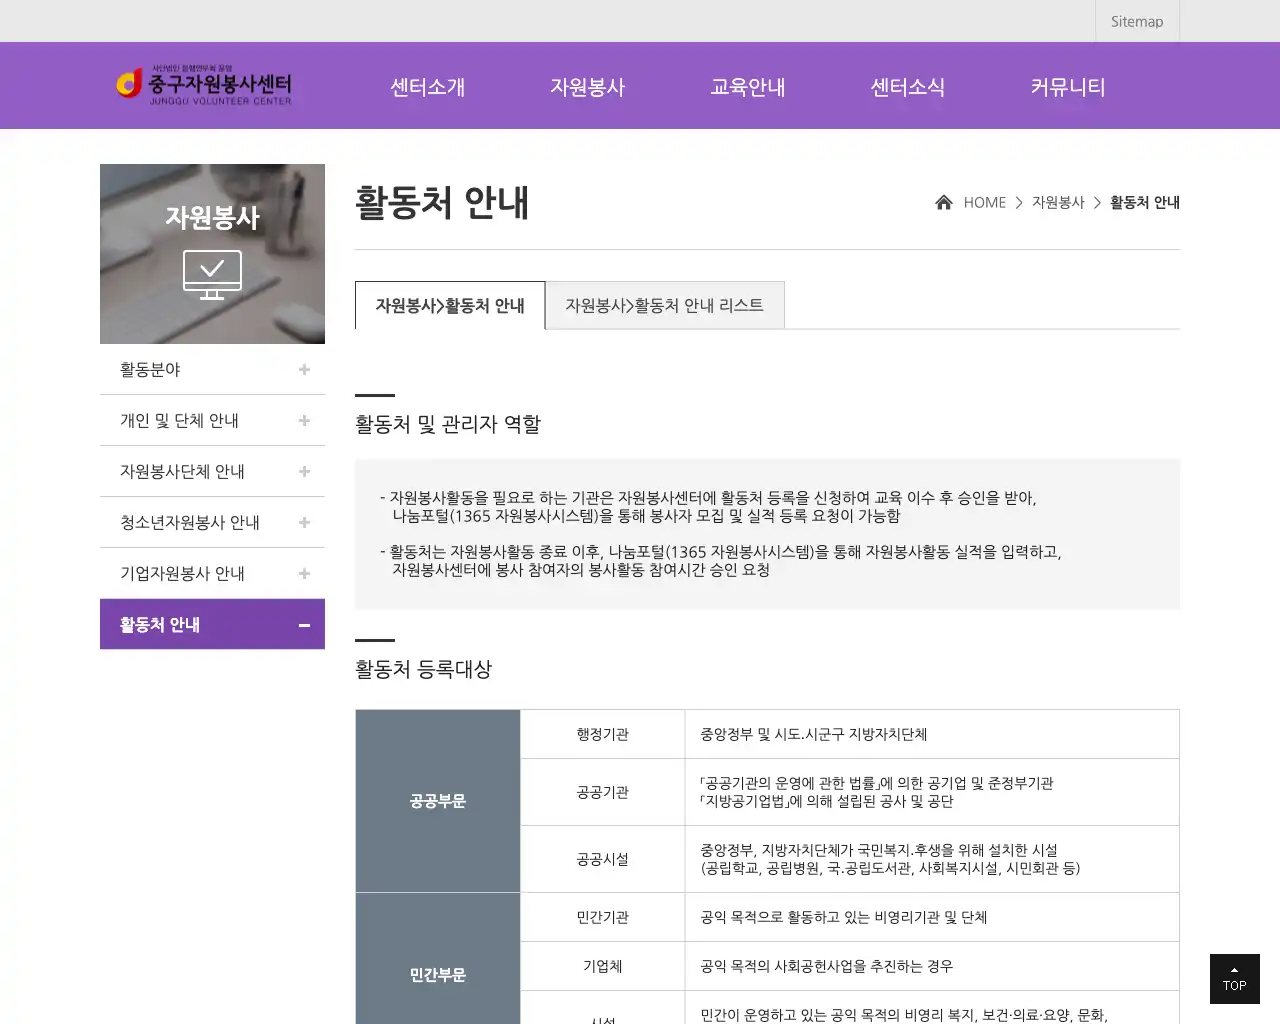The width and height of the screenshot is (1280, 1024).
Task: Open 자원봉사단체 안내 sidebar item
Action: click(x=212, y=472)
